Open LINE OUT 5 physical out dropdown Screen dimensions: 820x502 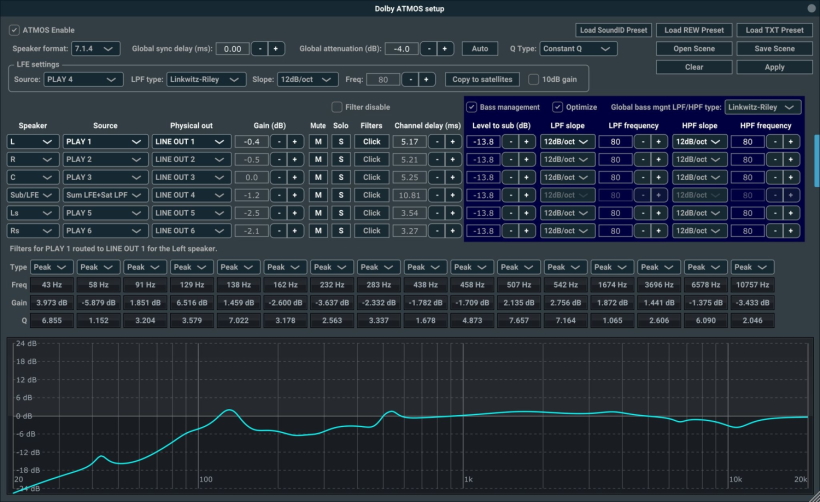click(x=191, y=213)
